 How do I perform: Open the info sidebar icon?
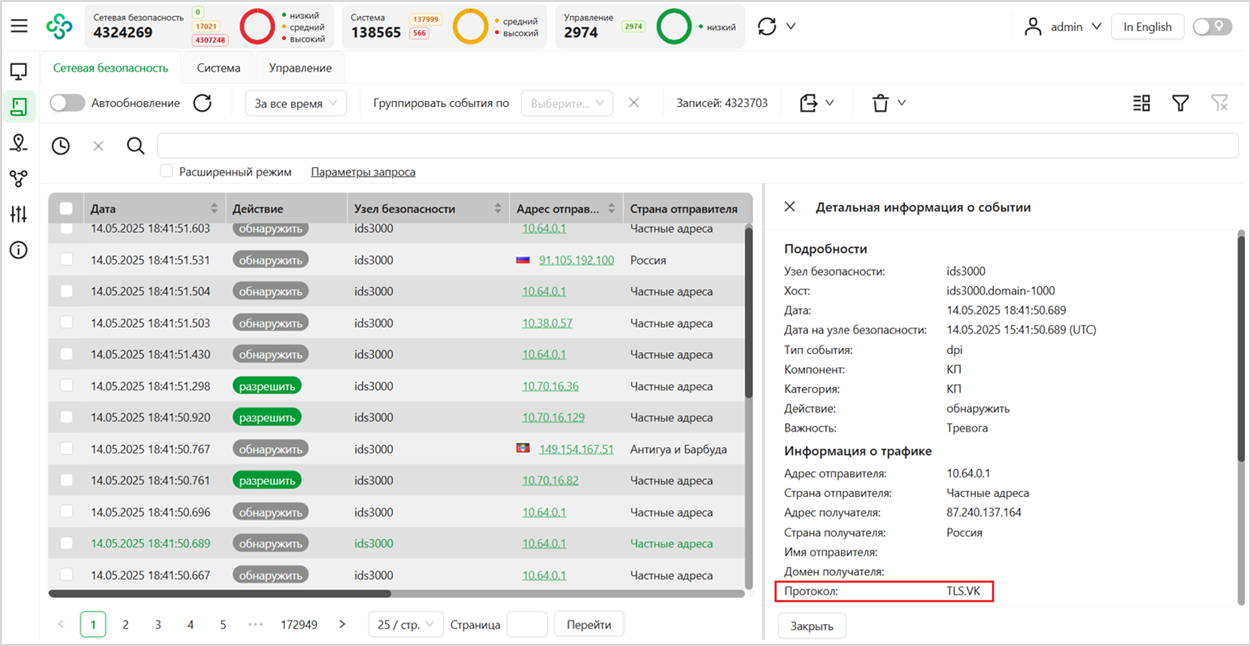tap(18, 250)
